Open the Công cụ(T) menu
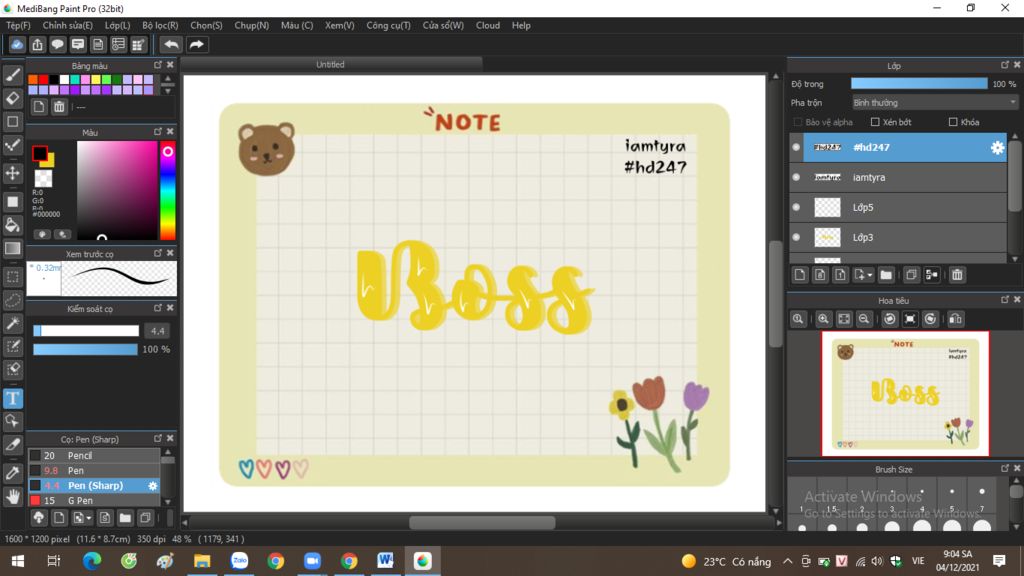This screenshot has width=1024, height=576. [389, 25]
